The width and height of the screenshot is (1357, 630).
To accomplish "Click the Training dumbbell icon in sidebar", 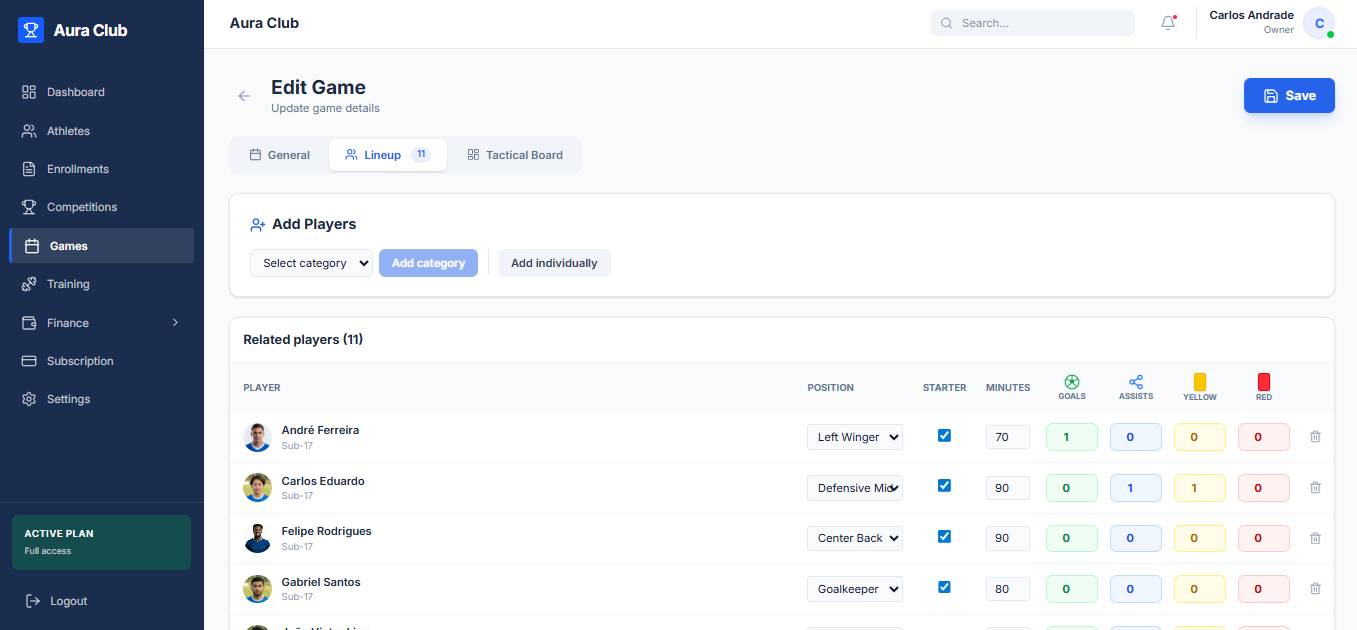I will click(29, 284).
